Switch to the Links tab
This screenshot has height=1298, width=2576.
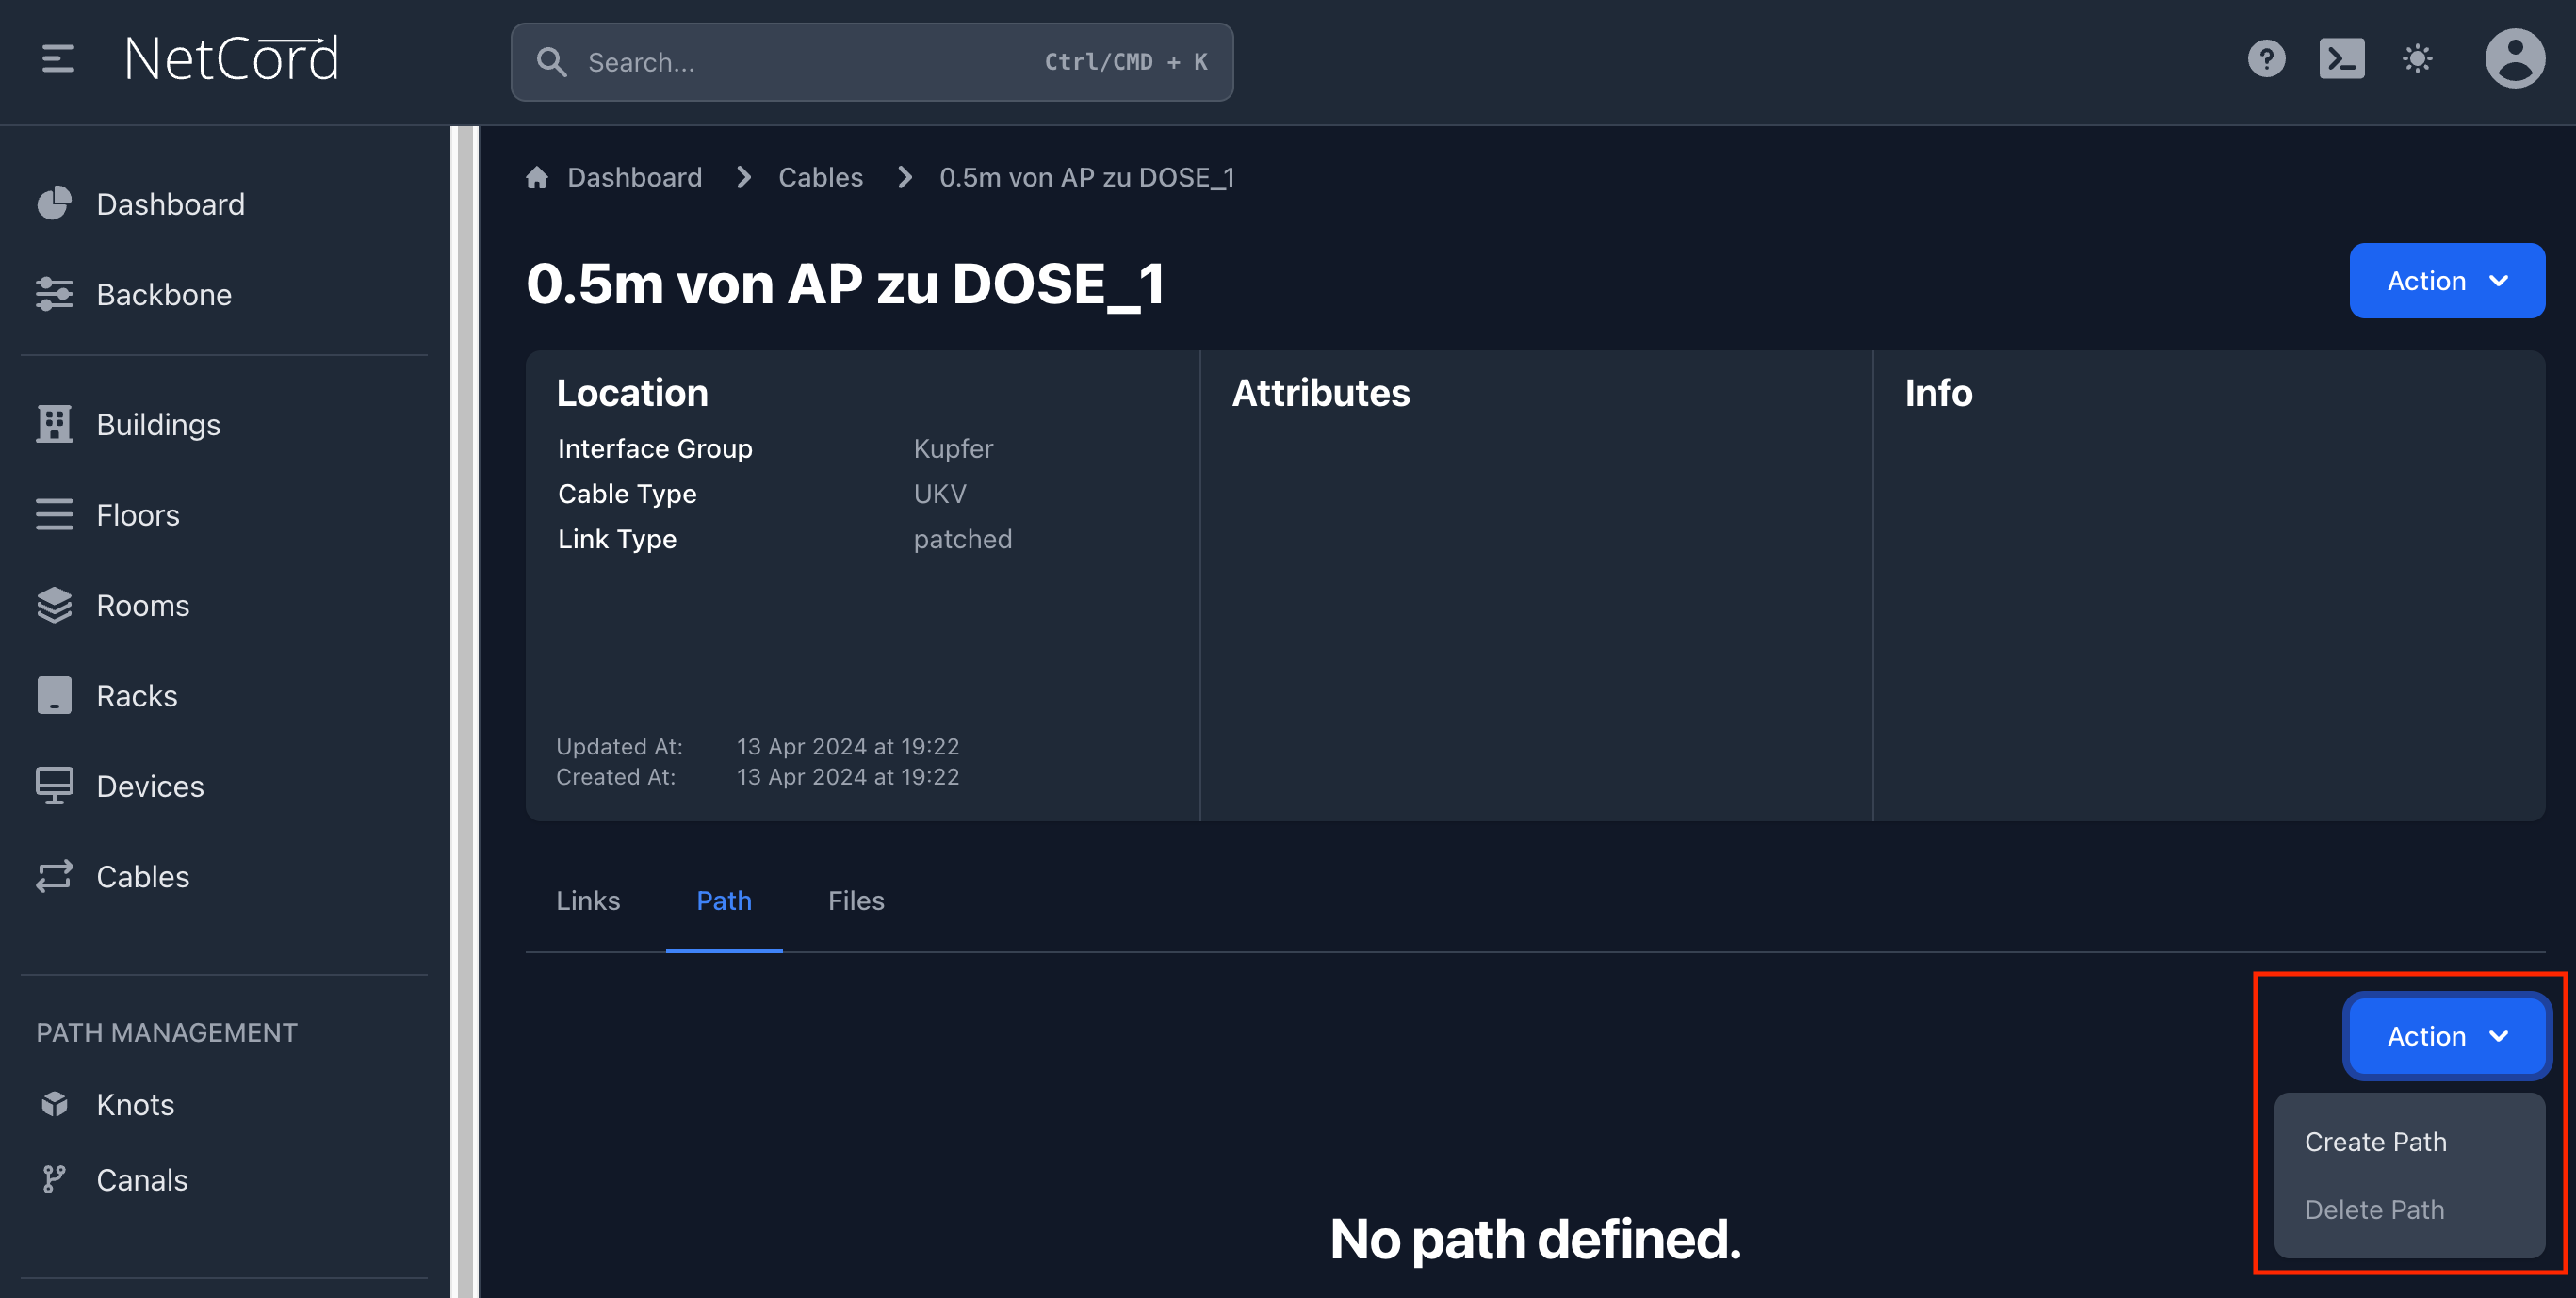click(x=587, y=900)
